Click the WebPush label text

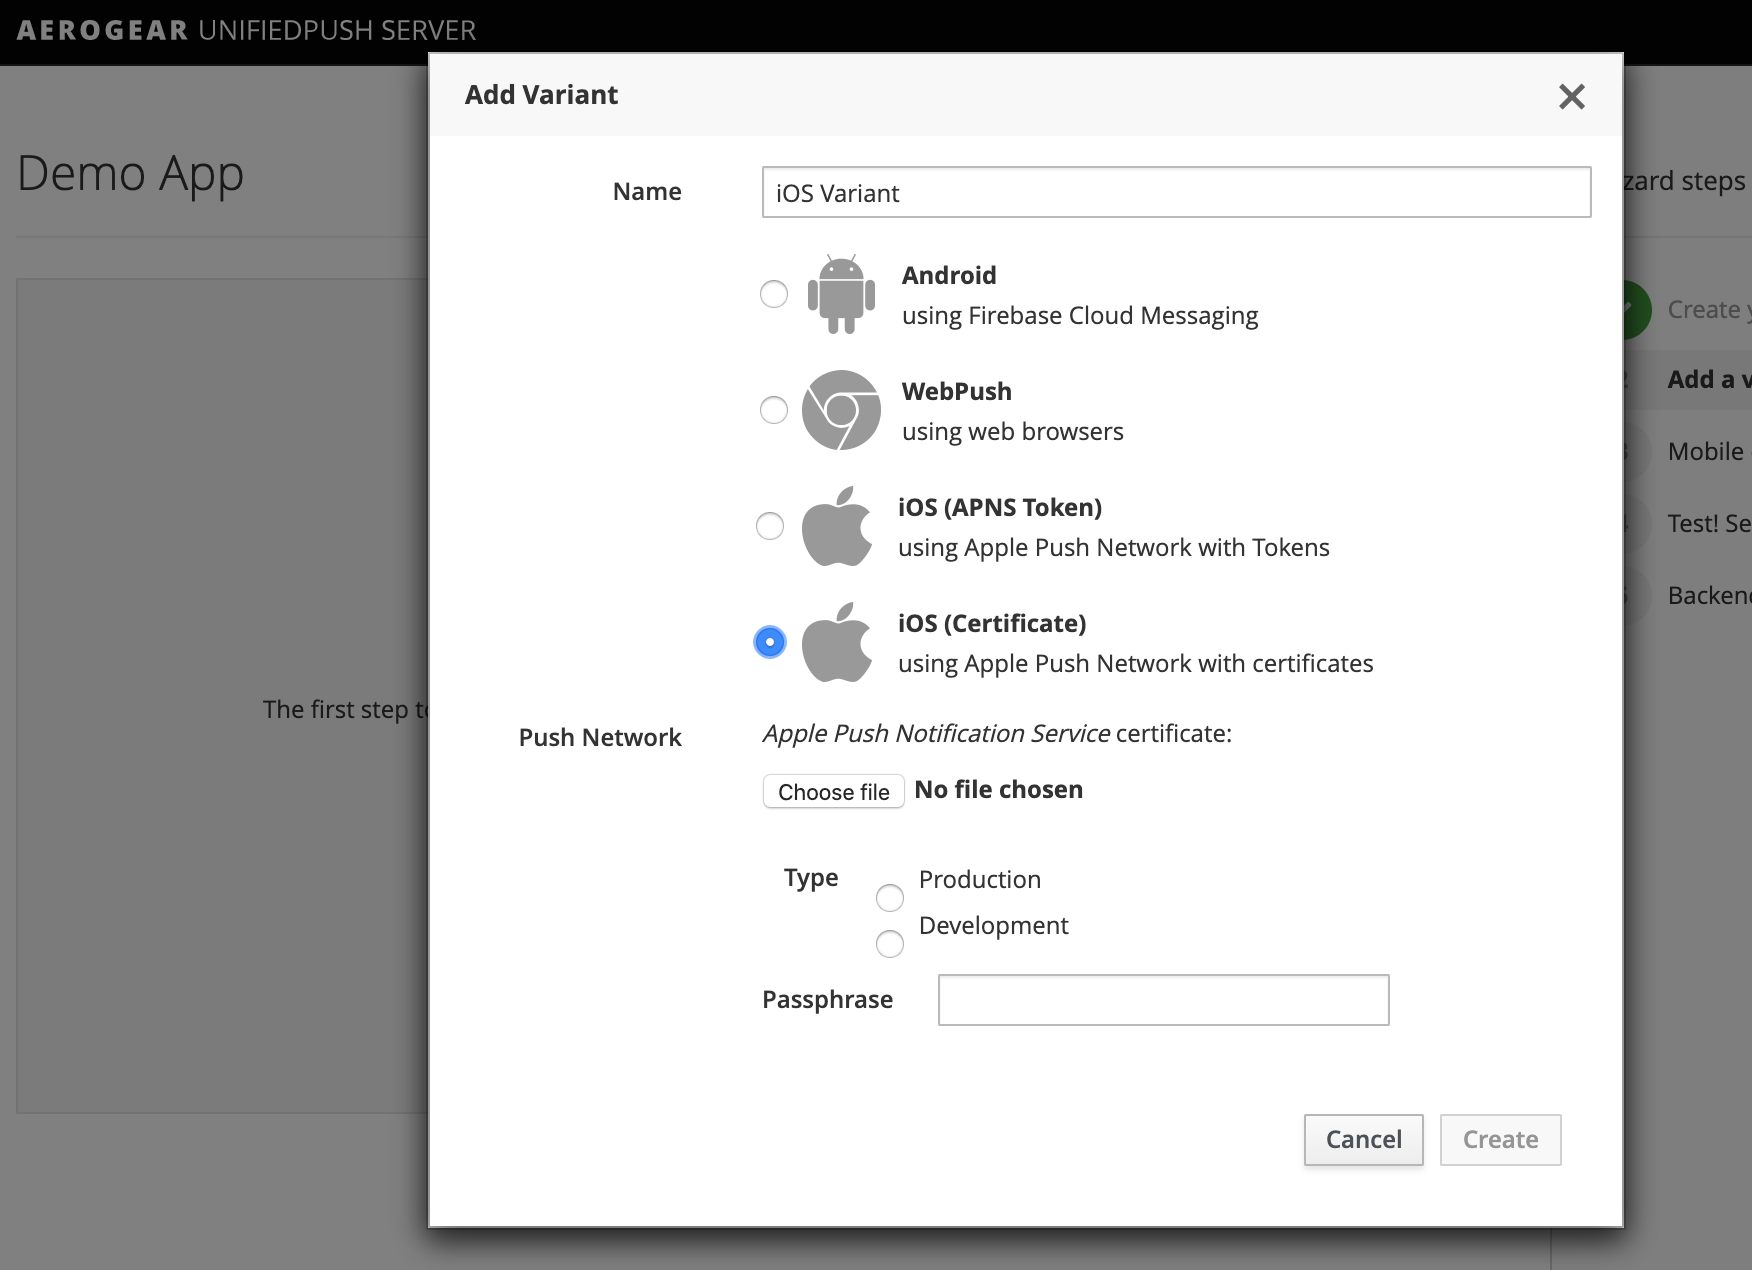[957, 391]
